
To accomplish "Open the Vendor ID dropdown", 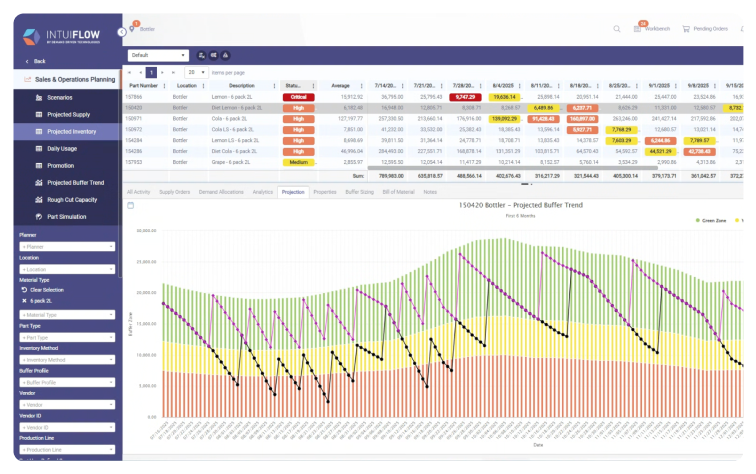I will pyautogui.click(x=67, y=427).
